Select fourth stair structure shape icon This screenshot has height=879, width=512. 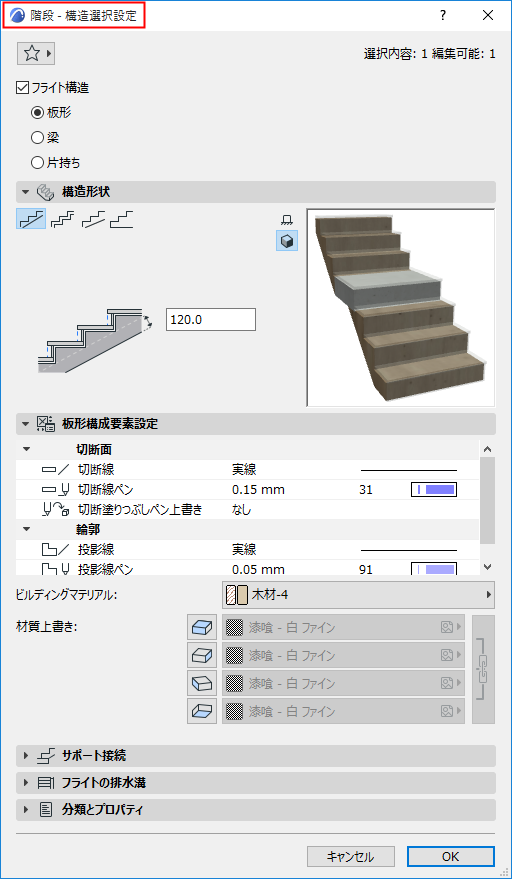[x=122, y=220]
